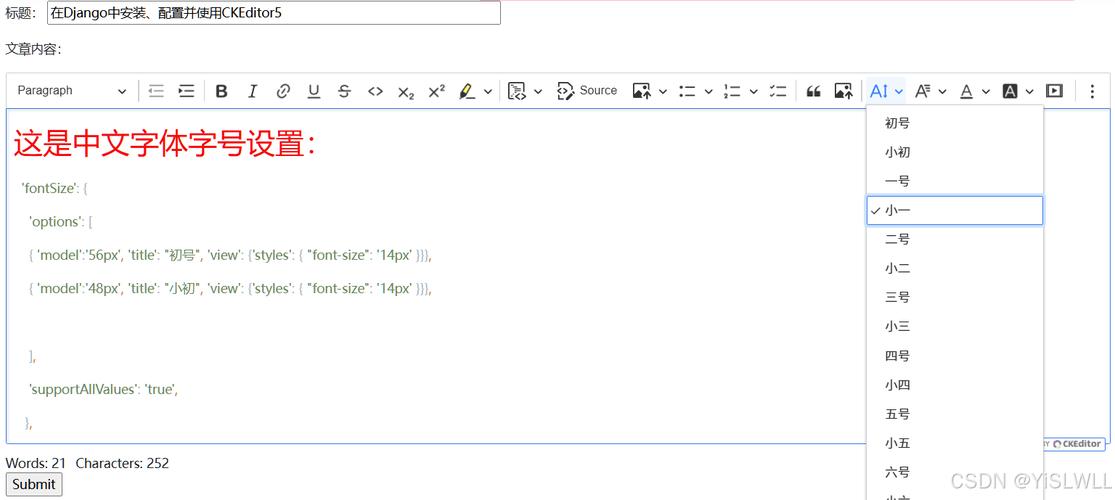Viewport: 1115px width, 500px height.
Task: Choose 四号 in the font size menu
Action: 897,356
